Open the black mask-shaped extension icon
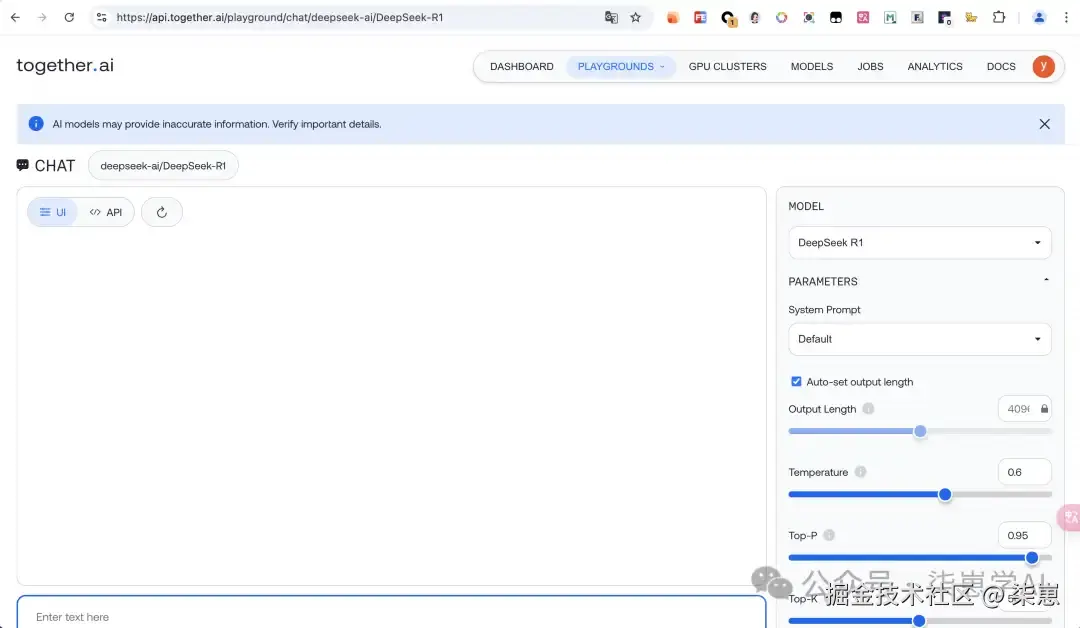 pyautogui.click(x=835, y=18)
